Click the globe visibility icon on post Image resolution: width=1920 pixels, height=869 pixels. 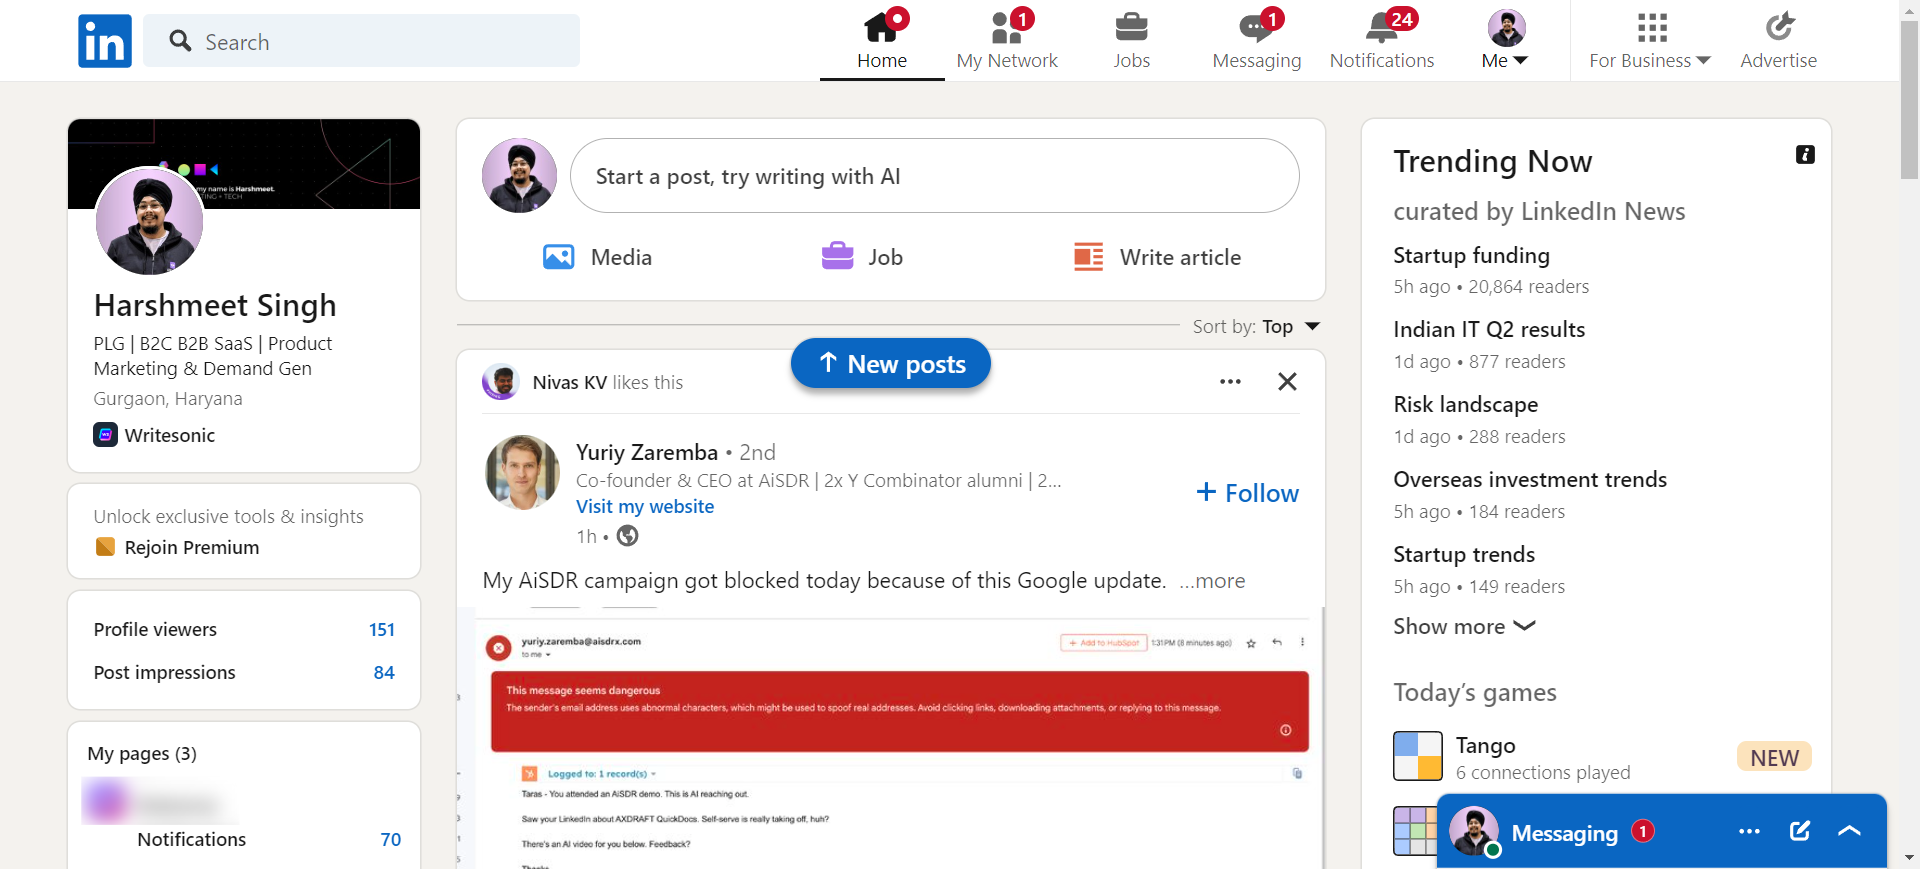tap(627, 536)
